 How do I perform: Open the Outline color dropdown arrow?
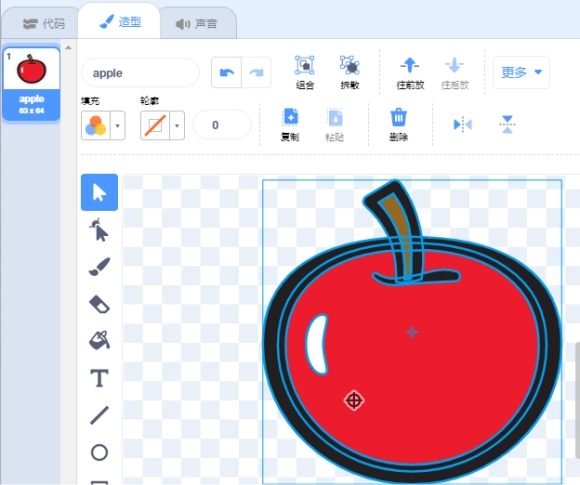pos(177,125)
